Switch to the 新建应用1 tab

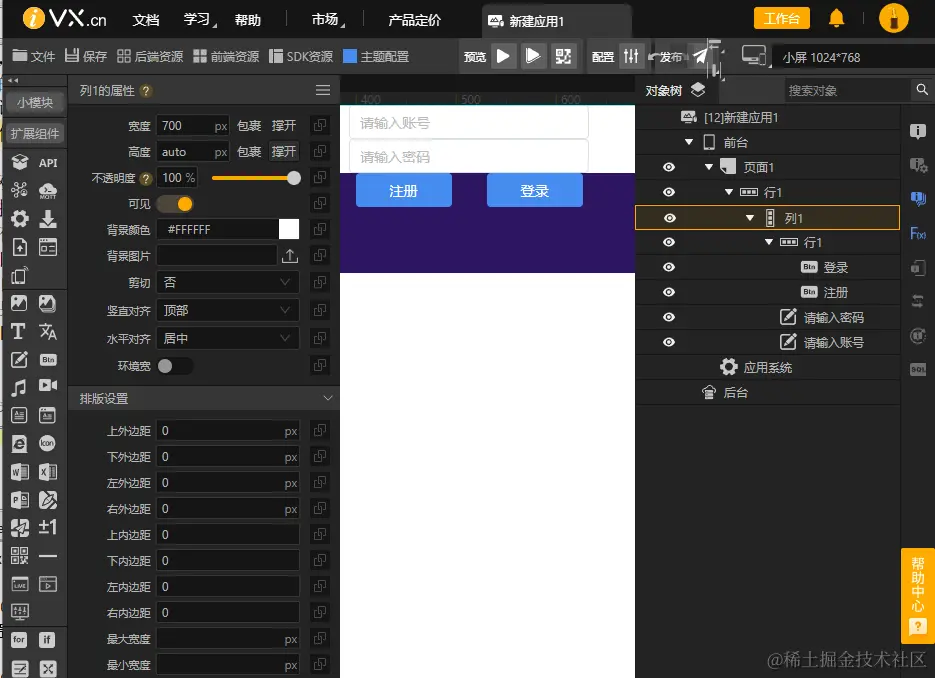click(x=556, y=21)
